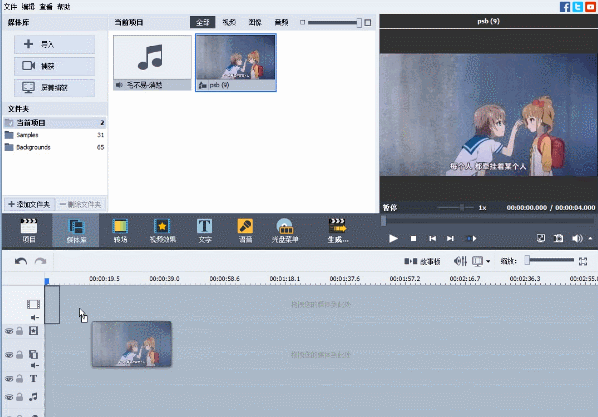This screenshot has height=417, width=598.
Task: Open the 查看 View menu
Action: click(x=46, y=6)
